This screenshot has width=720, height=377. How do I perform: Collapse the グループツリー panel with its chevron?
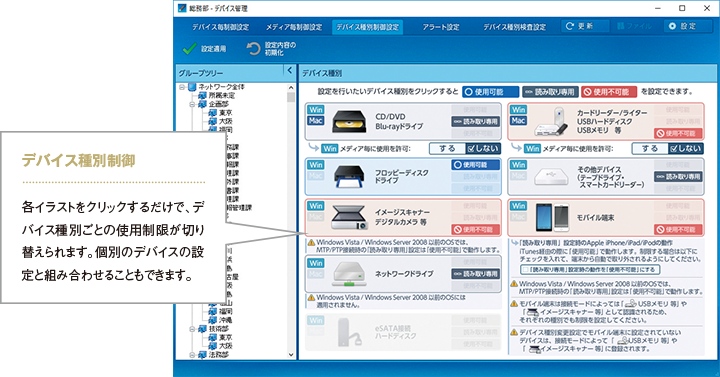point(290,71)
